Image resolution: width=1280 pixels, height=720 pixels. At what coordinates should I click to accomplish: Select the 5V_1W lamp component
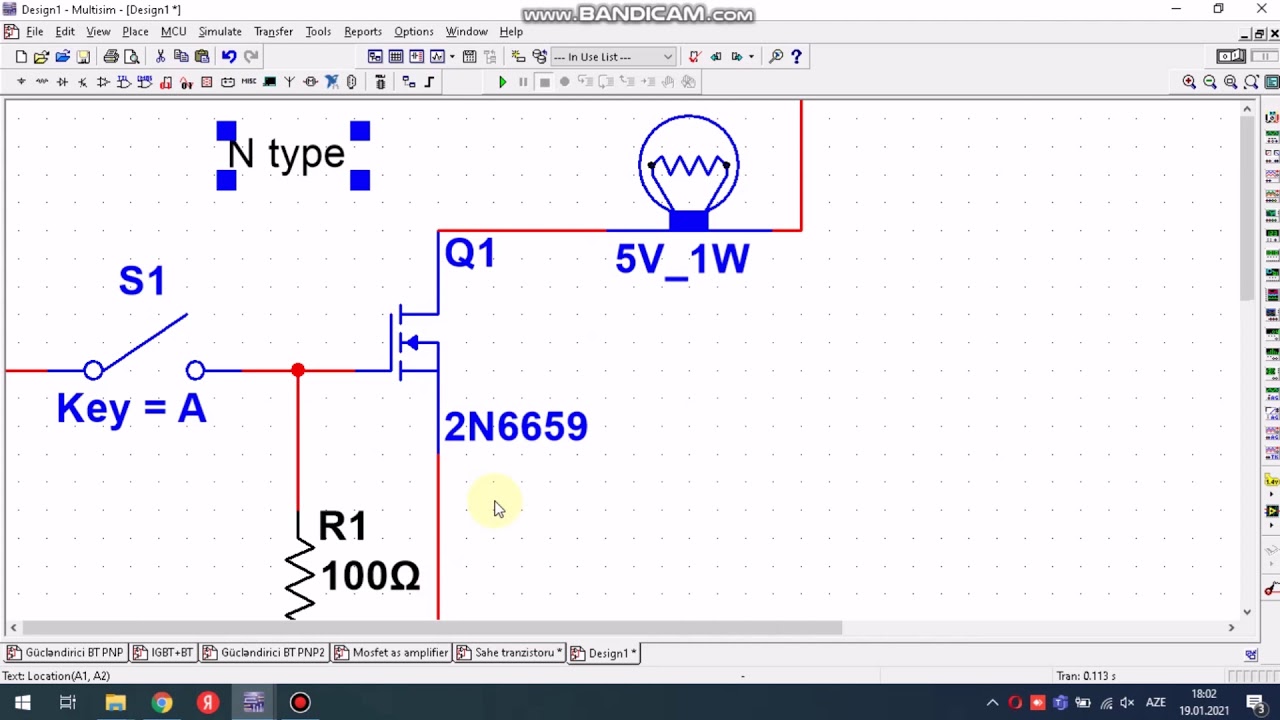689,174
